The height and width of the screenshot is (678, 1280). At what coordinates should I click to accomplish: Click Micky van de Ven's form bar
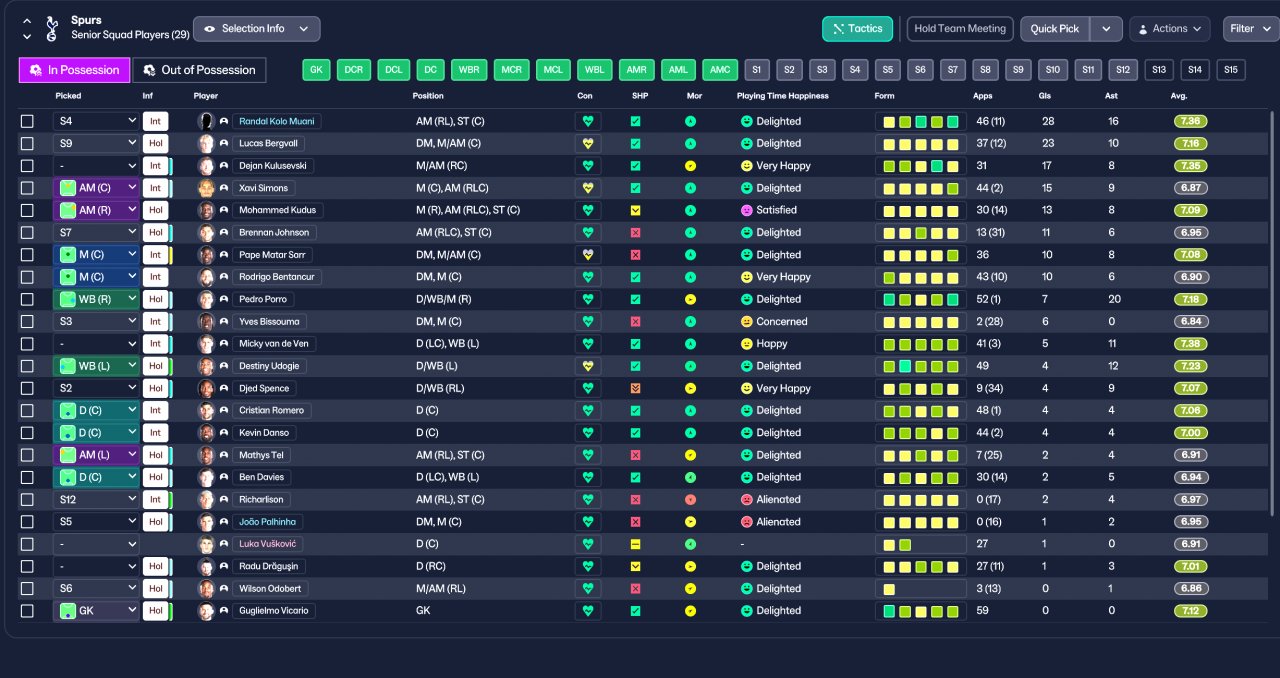click(920, 344)
